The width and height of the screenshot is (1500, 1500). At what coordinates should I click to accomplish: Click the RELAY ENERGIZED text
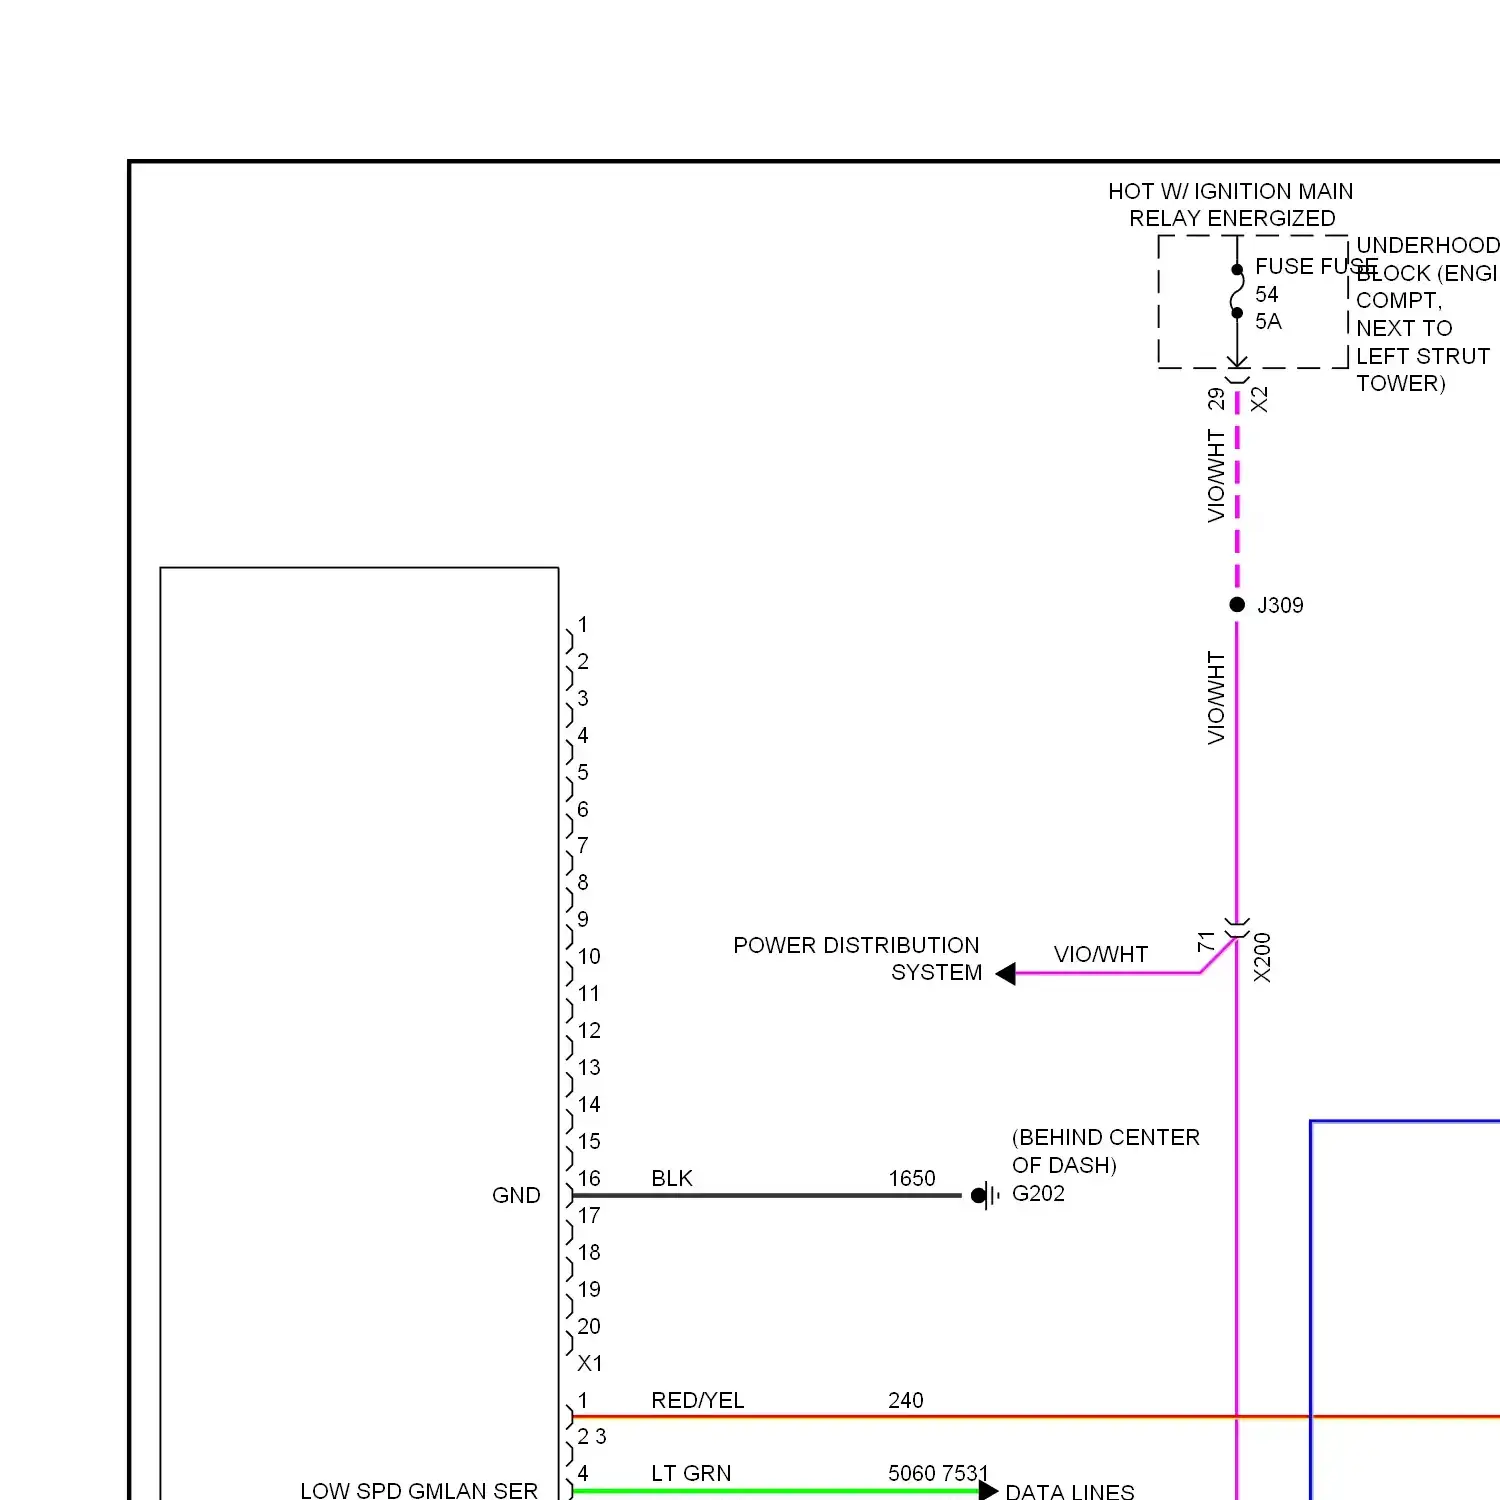pyautogui.click(x=1232, y=218)
